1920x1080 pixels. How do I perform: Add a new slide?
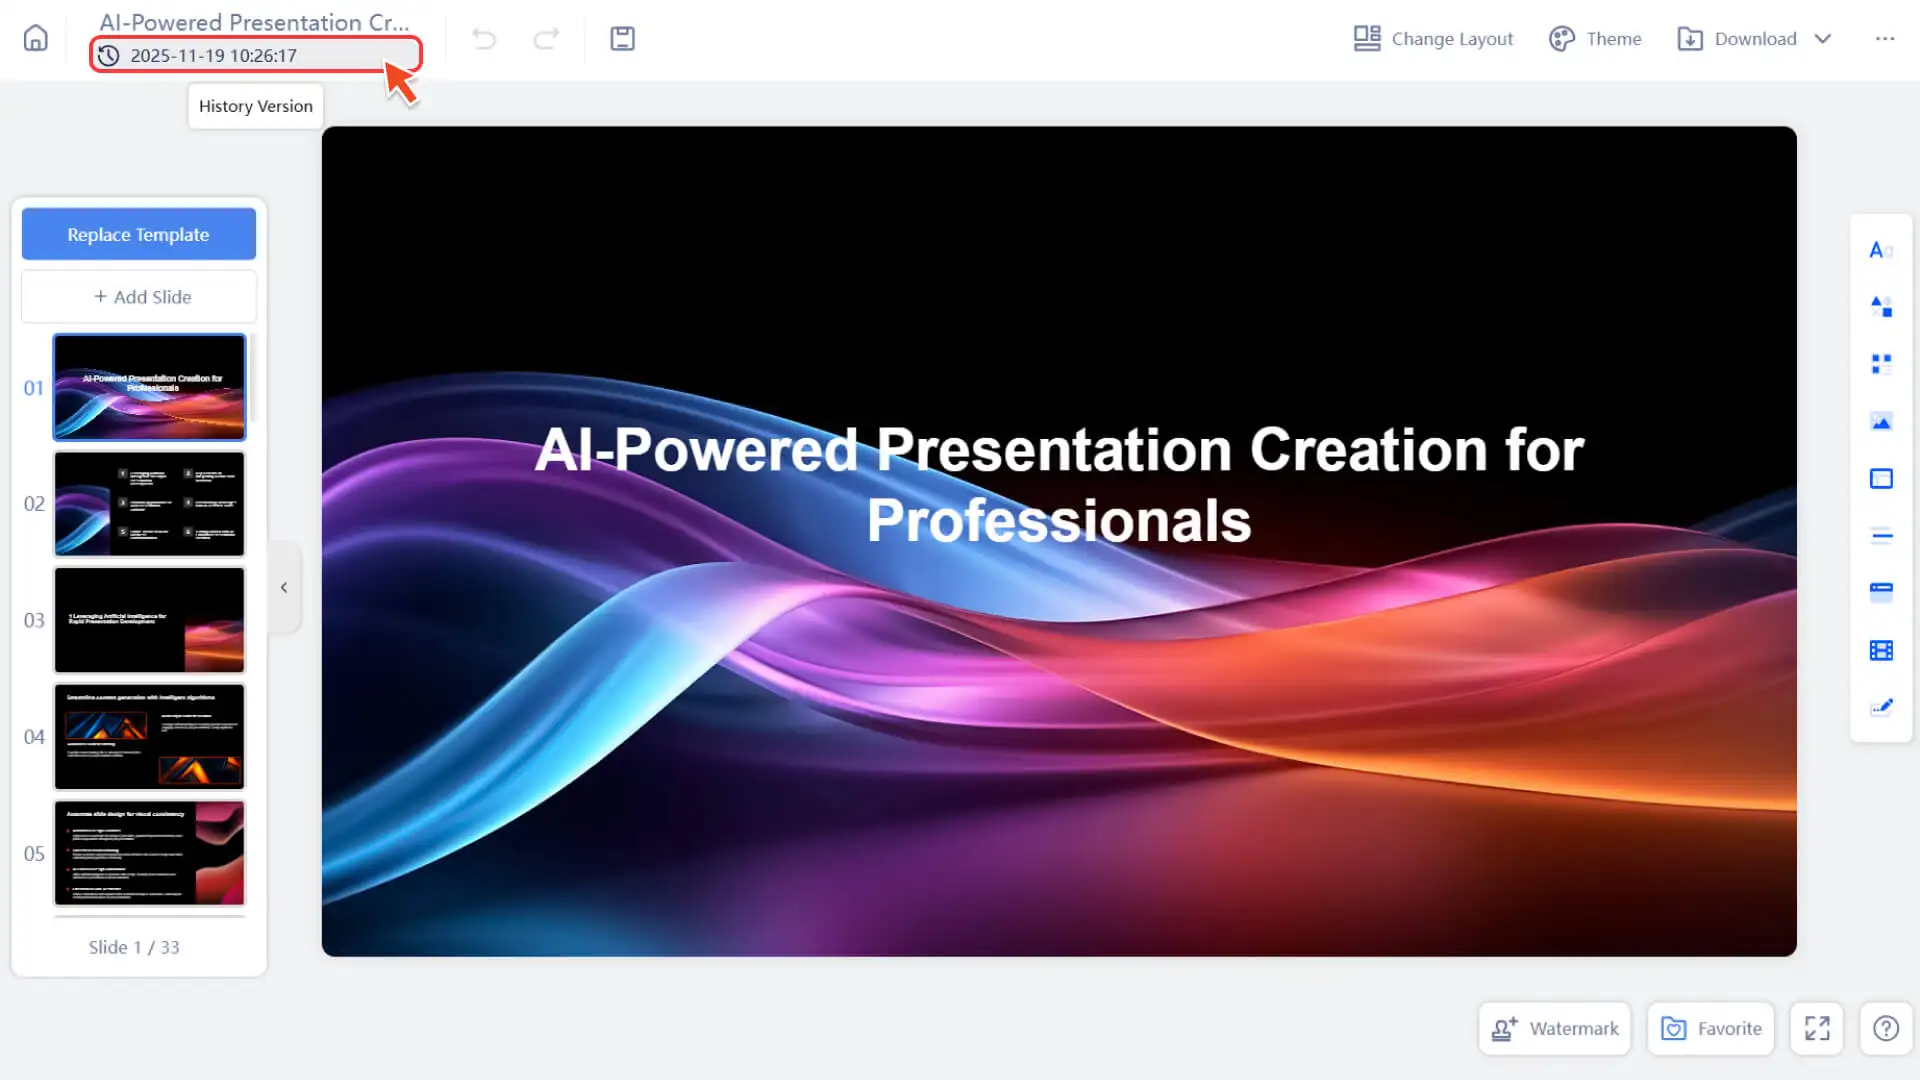pos(138,296)
